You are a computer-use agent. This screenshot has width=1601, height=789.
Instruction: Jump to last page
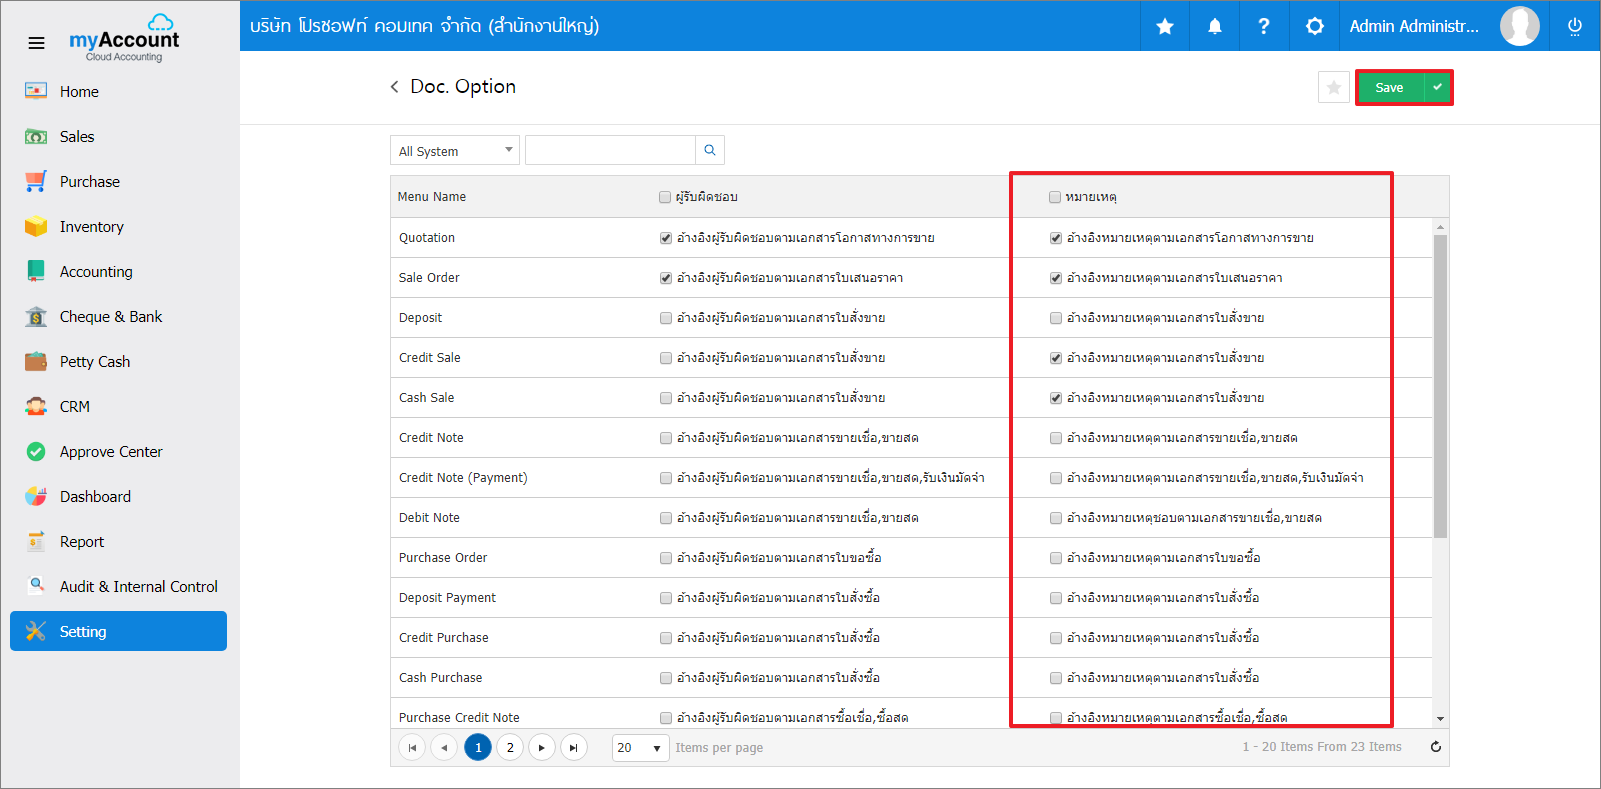(574, 747)
